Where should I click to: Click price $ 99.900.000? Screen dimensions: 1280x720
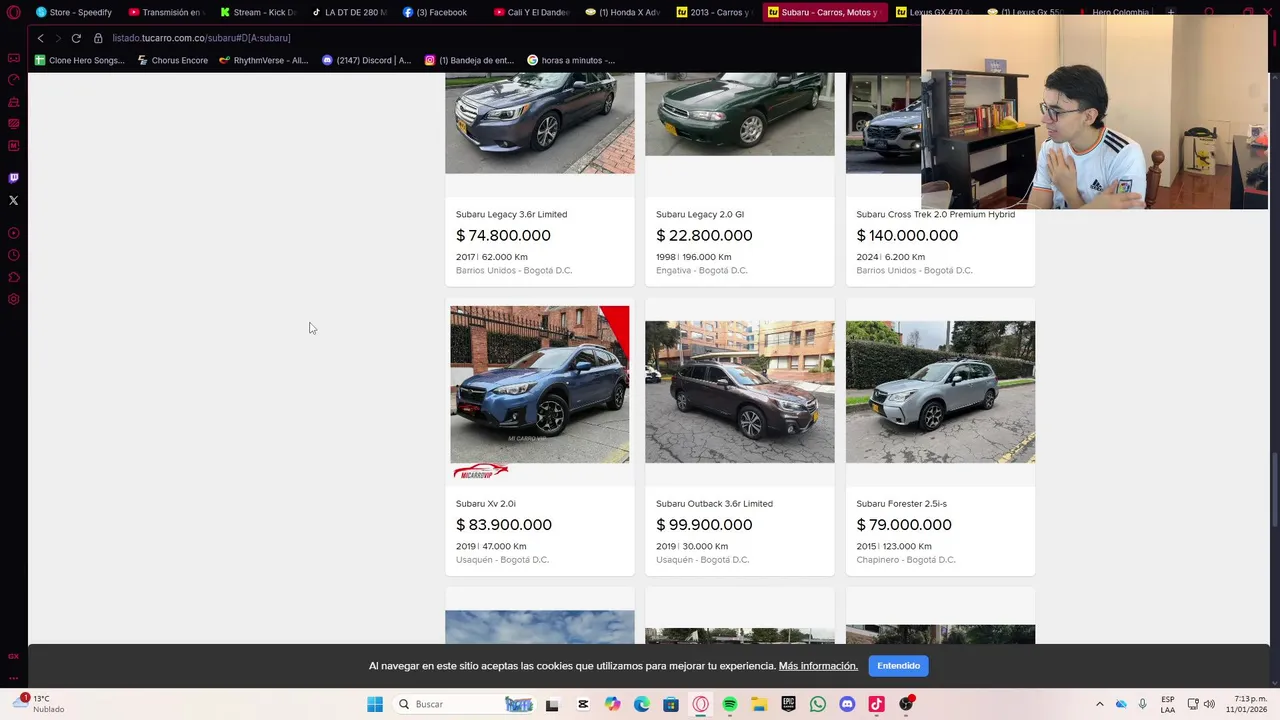[704, 525]
